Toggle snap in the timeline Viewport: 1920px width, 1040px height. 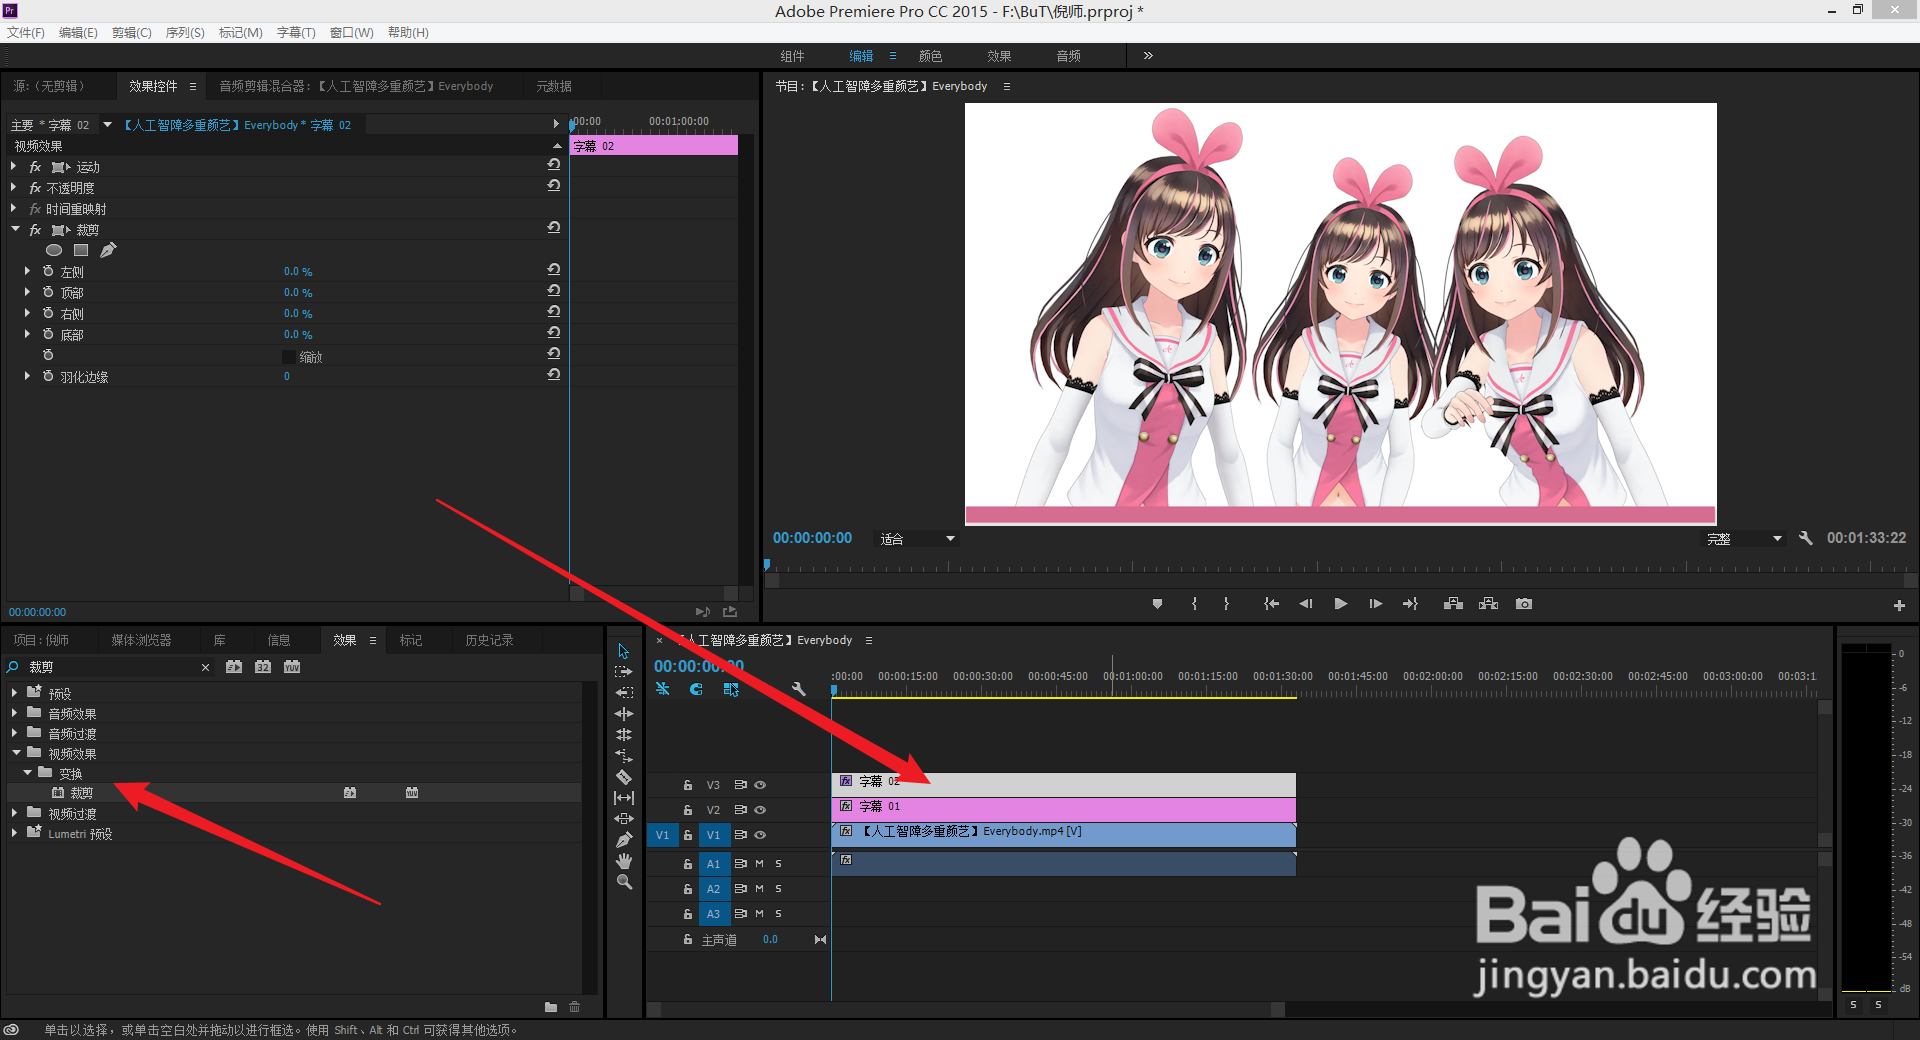click(x=696, y=689)
